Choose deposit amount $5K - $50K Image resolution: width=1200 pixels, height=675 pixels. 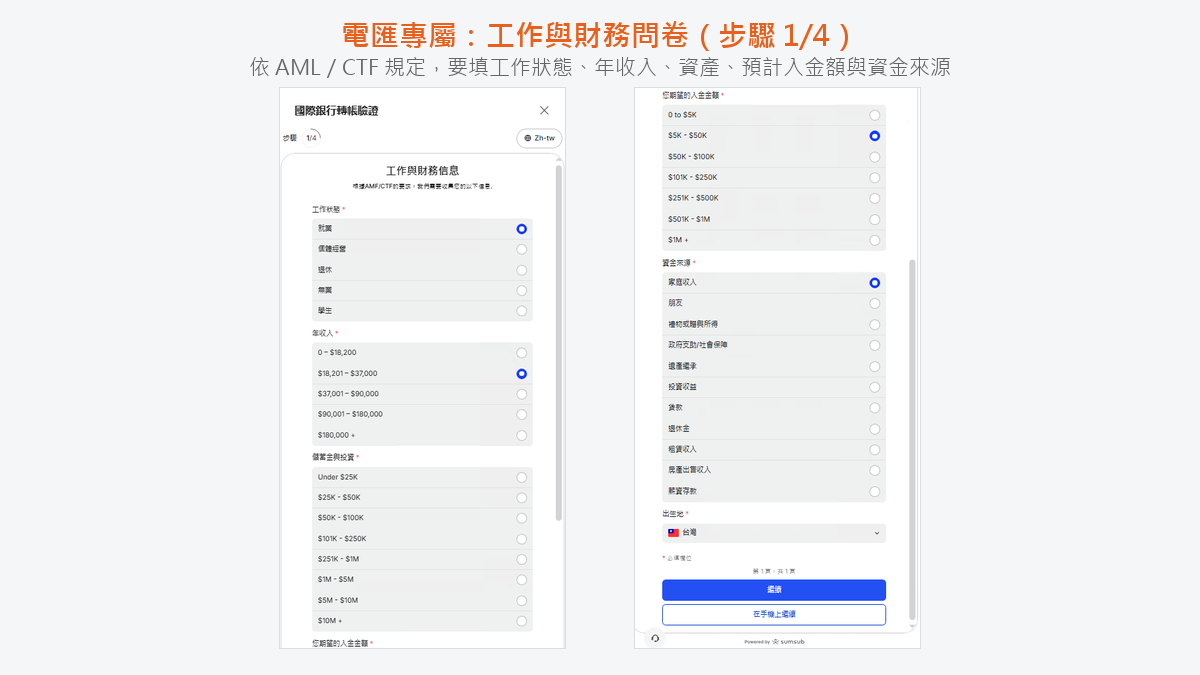[774, 135]
